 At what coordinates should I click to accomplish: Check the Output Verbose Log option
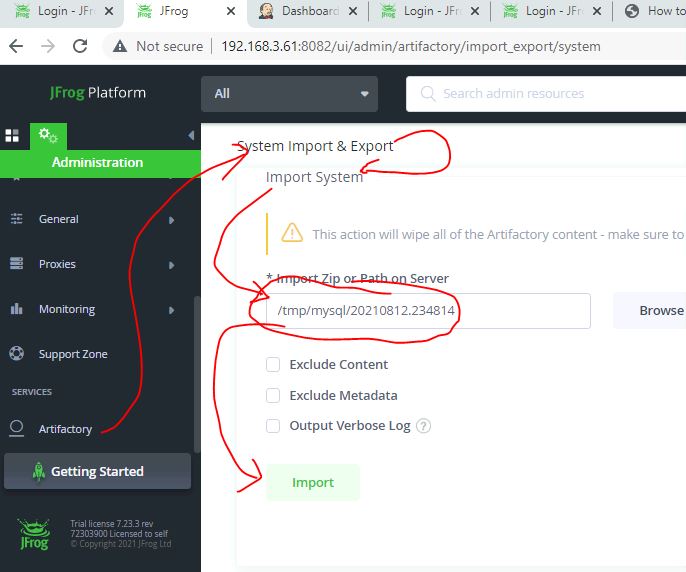pos(273,426)
